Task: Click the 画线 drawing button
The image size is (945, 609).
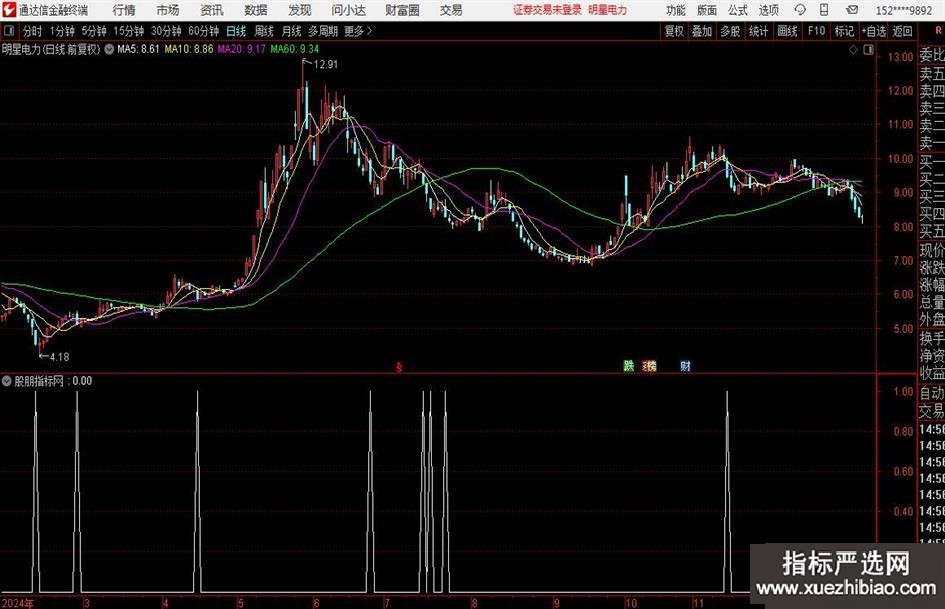Action: [787, 31]
